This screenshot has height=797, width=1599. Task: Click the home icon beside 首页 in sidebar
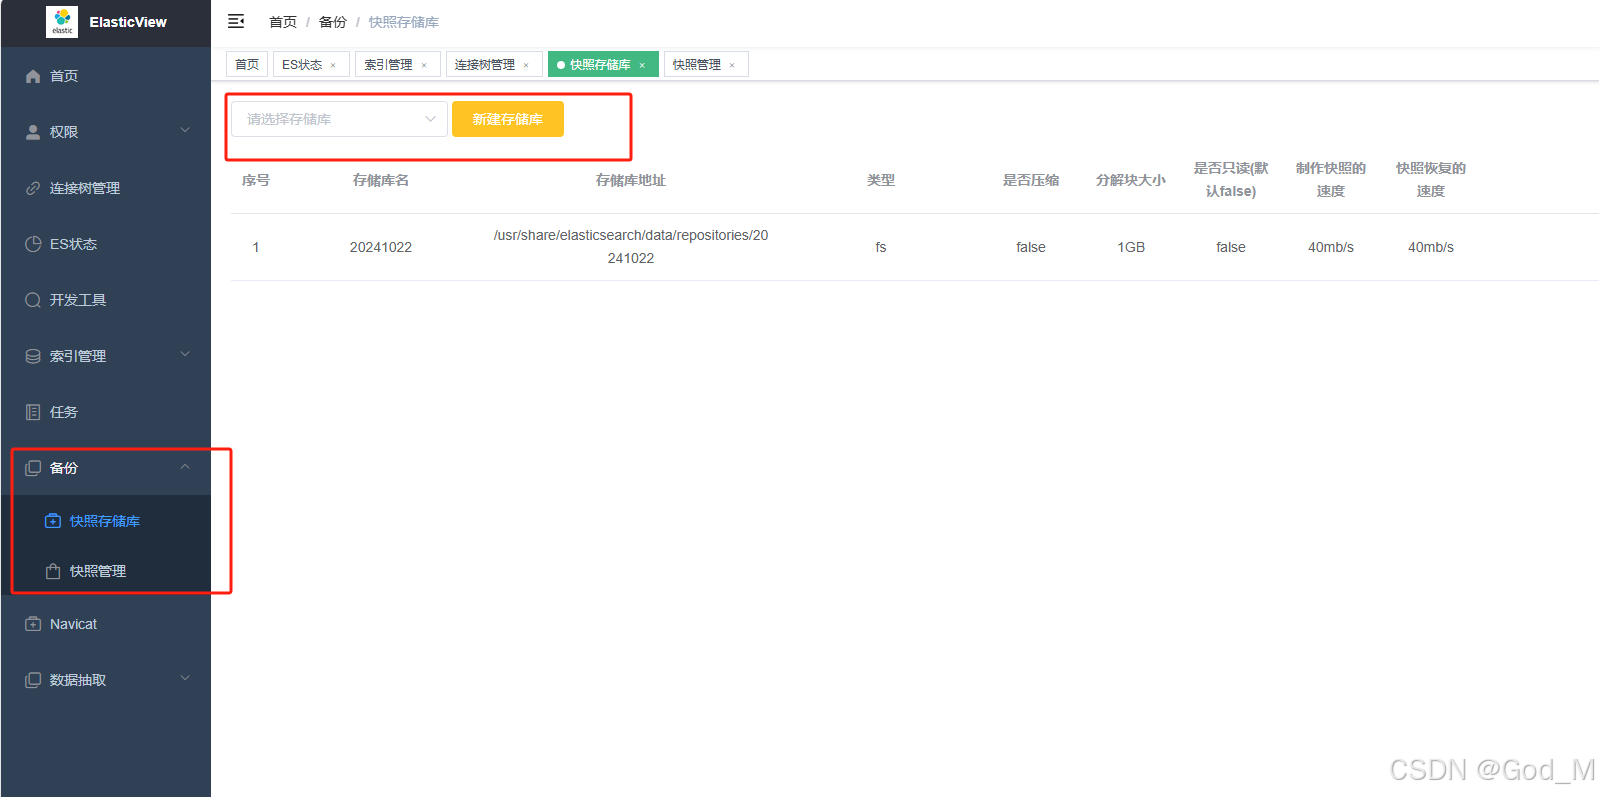point(33,76)
